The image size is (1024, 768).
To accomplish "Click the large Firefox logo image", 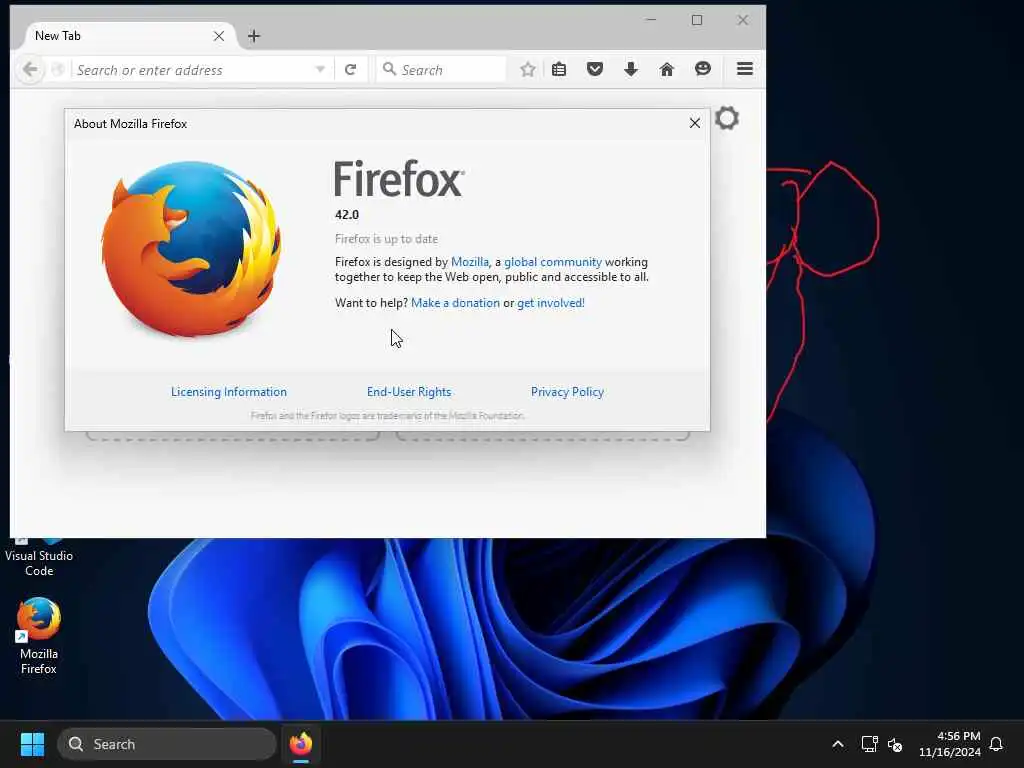I will coord(191,249).
